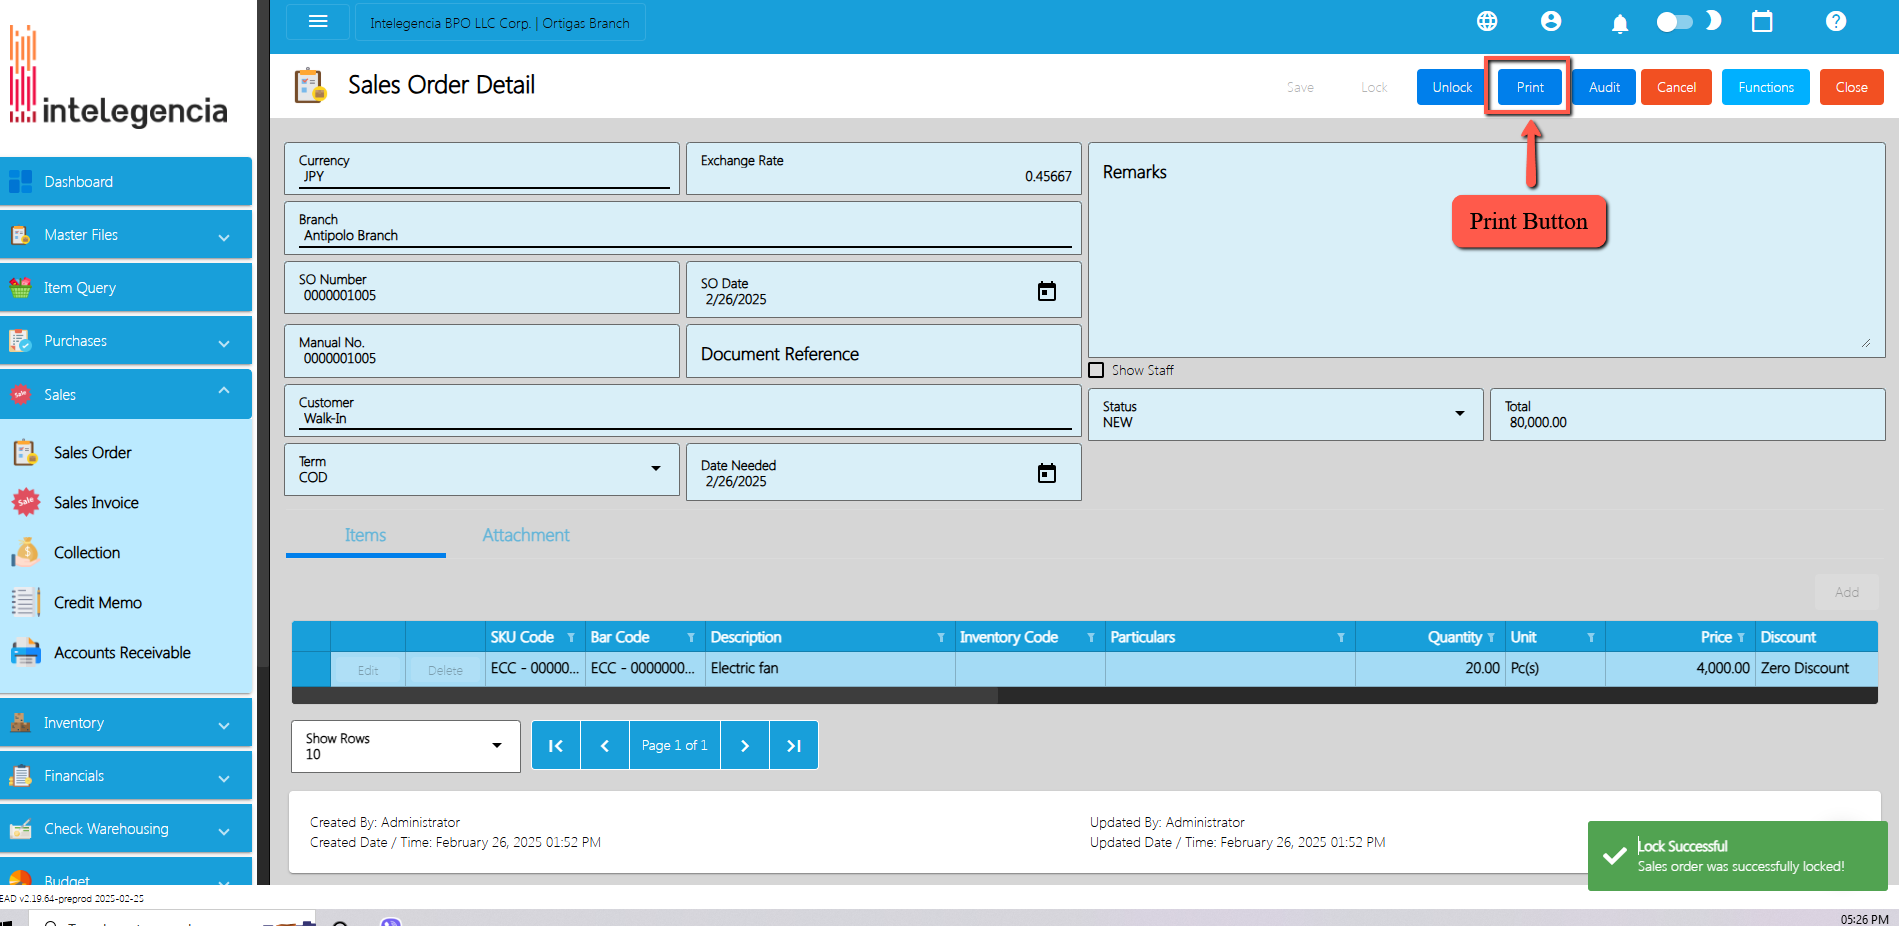The image size is (1899, 926).
Task: Click the Print button
Action: coord(1529,87)
